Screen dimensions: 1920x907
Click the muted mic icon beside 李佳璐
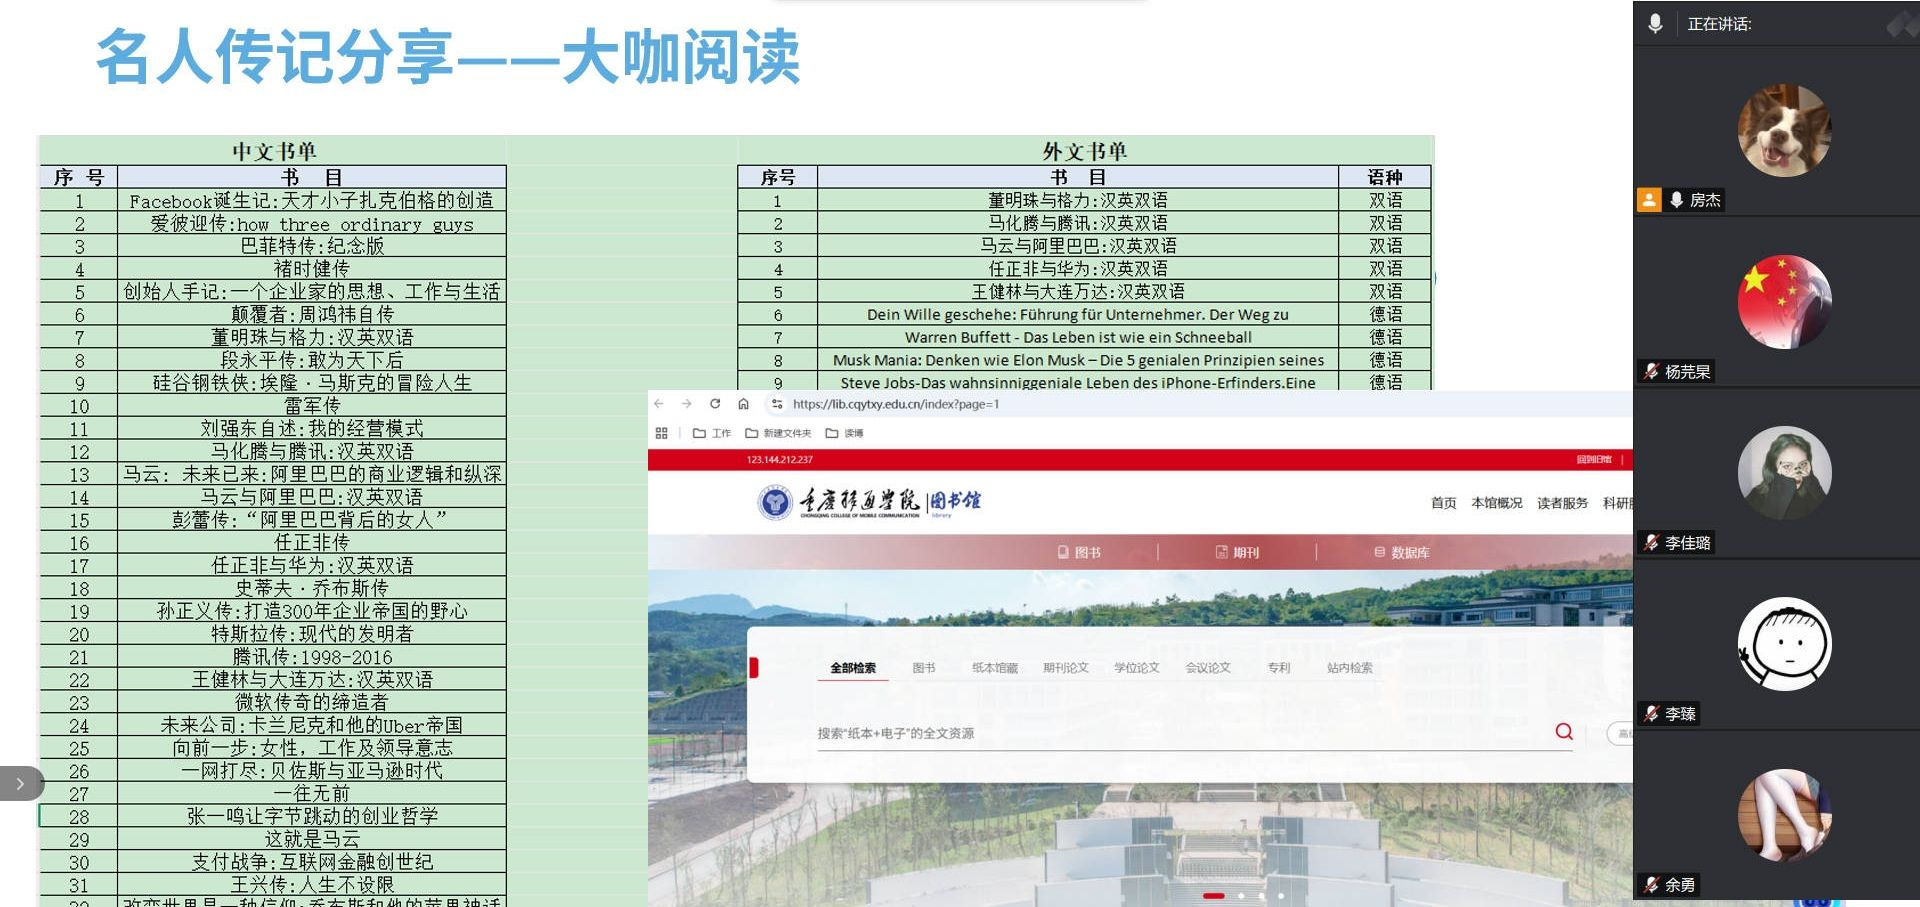click(x=1651, y=543)
